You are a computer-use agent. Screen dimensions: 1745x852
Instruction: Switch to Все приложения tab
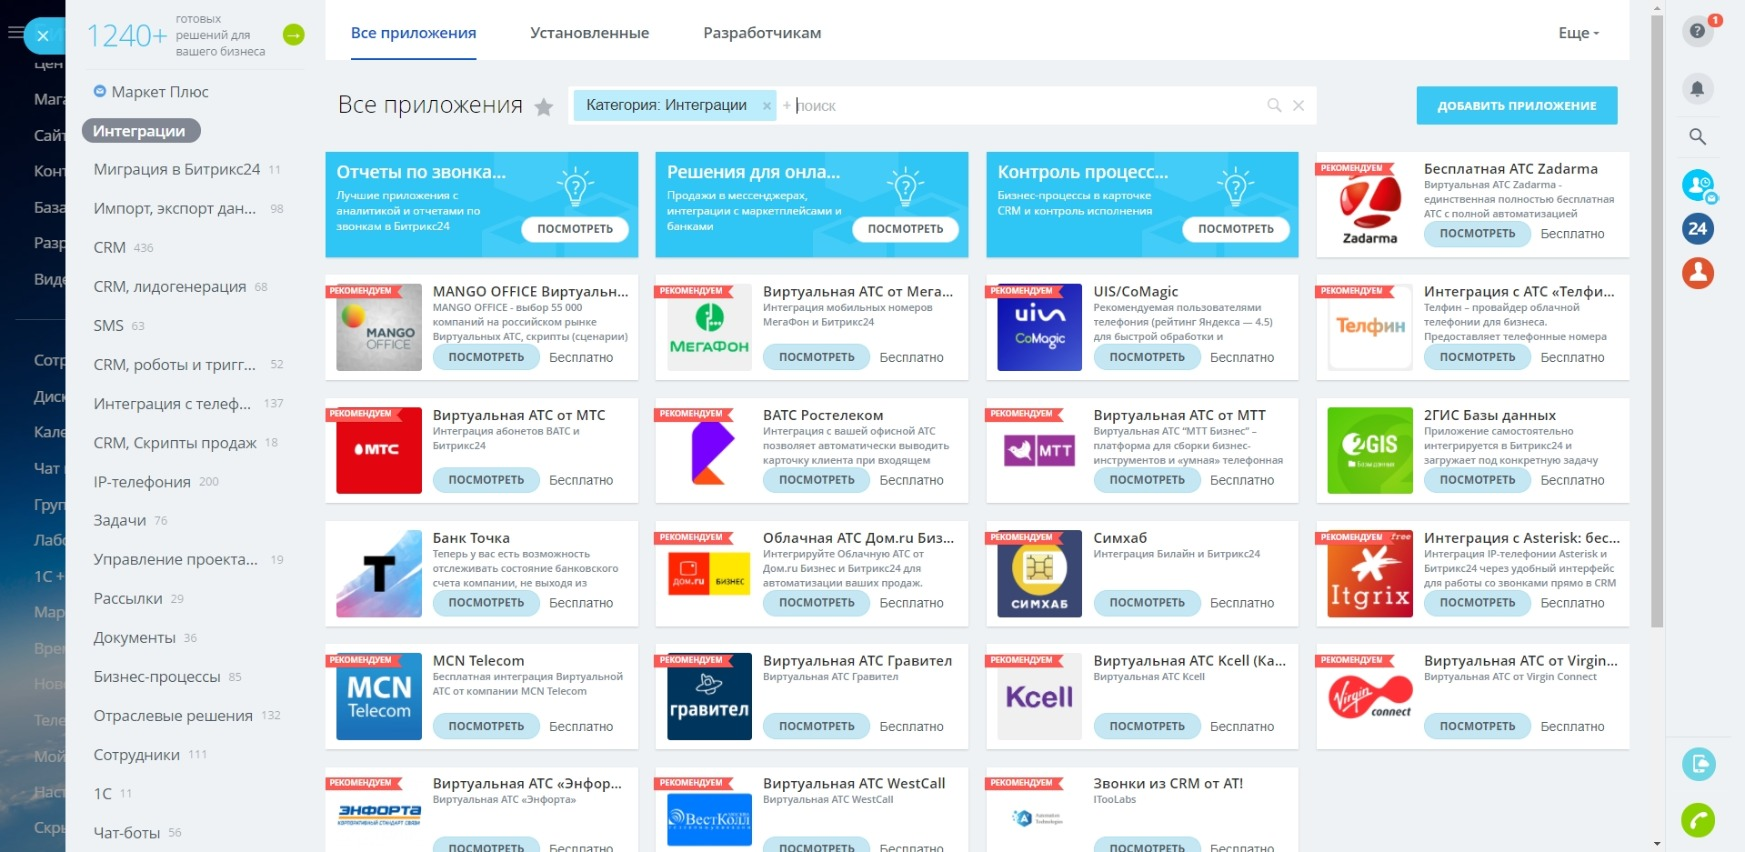(x=413, y=33)
